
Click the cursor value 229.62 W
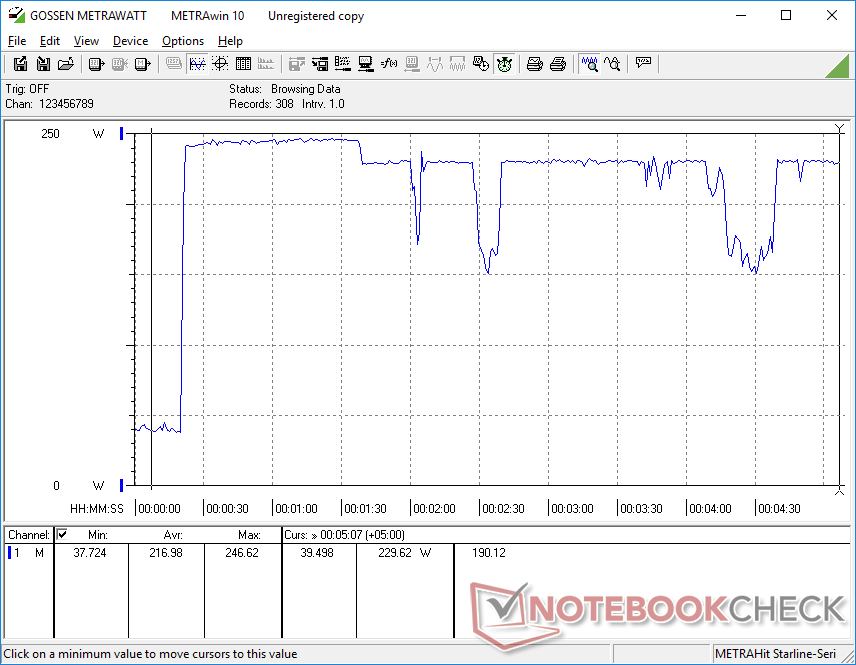click(405, 553)
